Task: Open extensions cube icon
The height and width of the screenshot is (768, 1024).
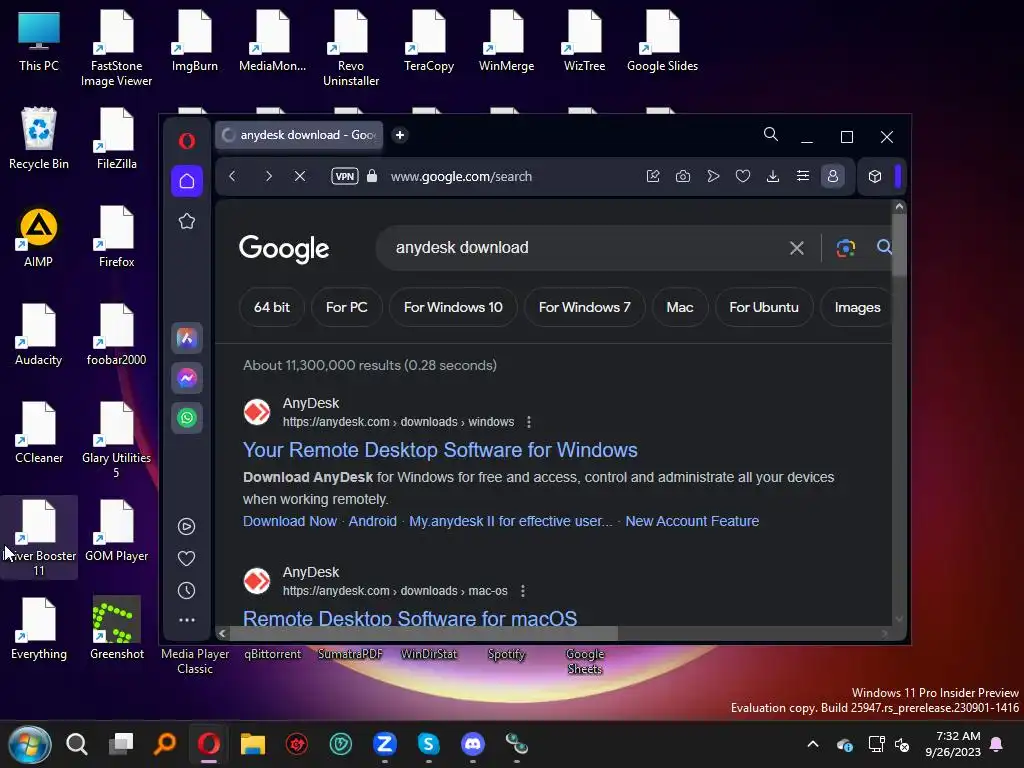Action: tap(875, 176)
